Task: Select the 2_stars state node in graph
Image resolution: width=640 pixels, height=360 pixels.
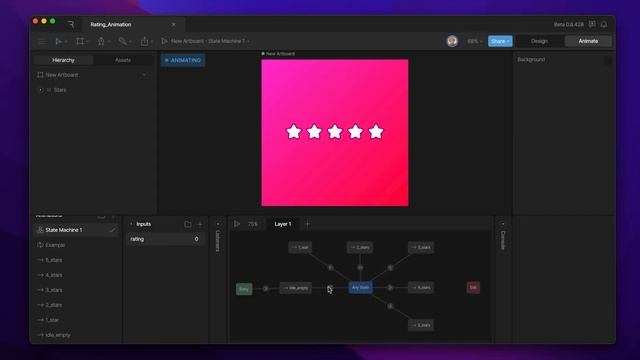Action: (360, 247)
